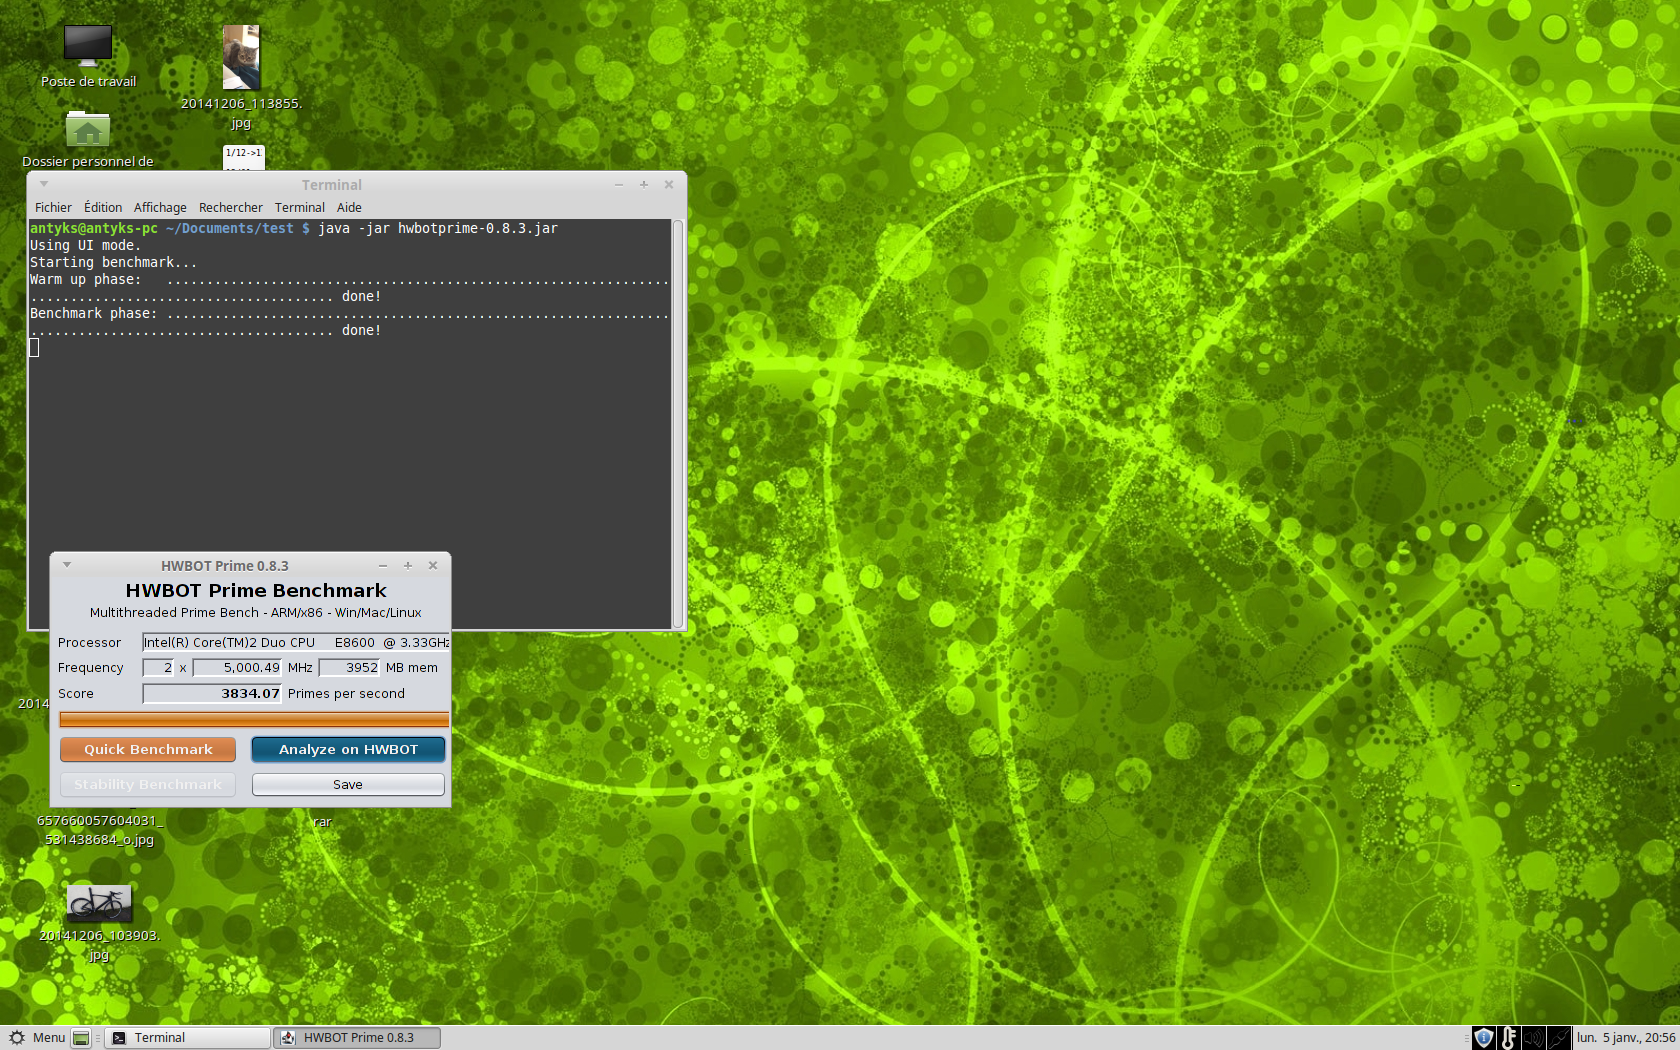Screen dimensions: 1680x1050
Task: Select the 20141206_103903.jpg bicycle thumbnail
Action: click(x=99, y=904)
